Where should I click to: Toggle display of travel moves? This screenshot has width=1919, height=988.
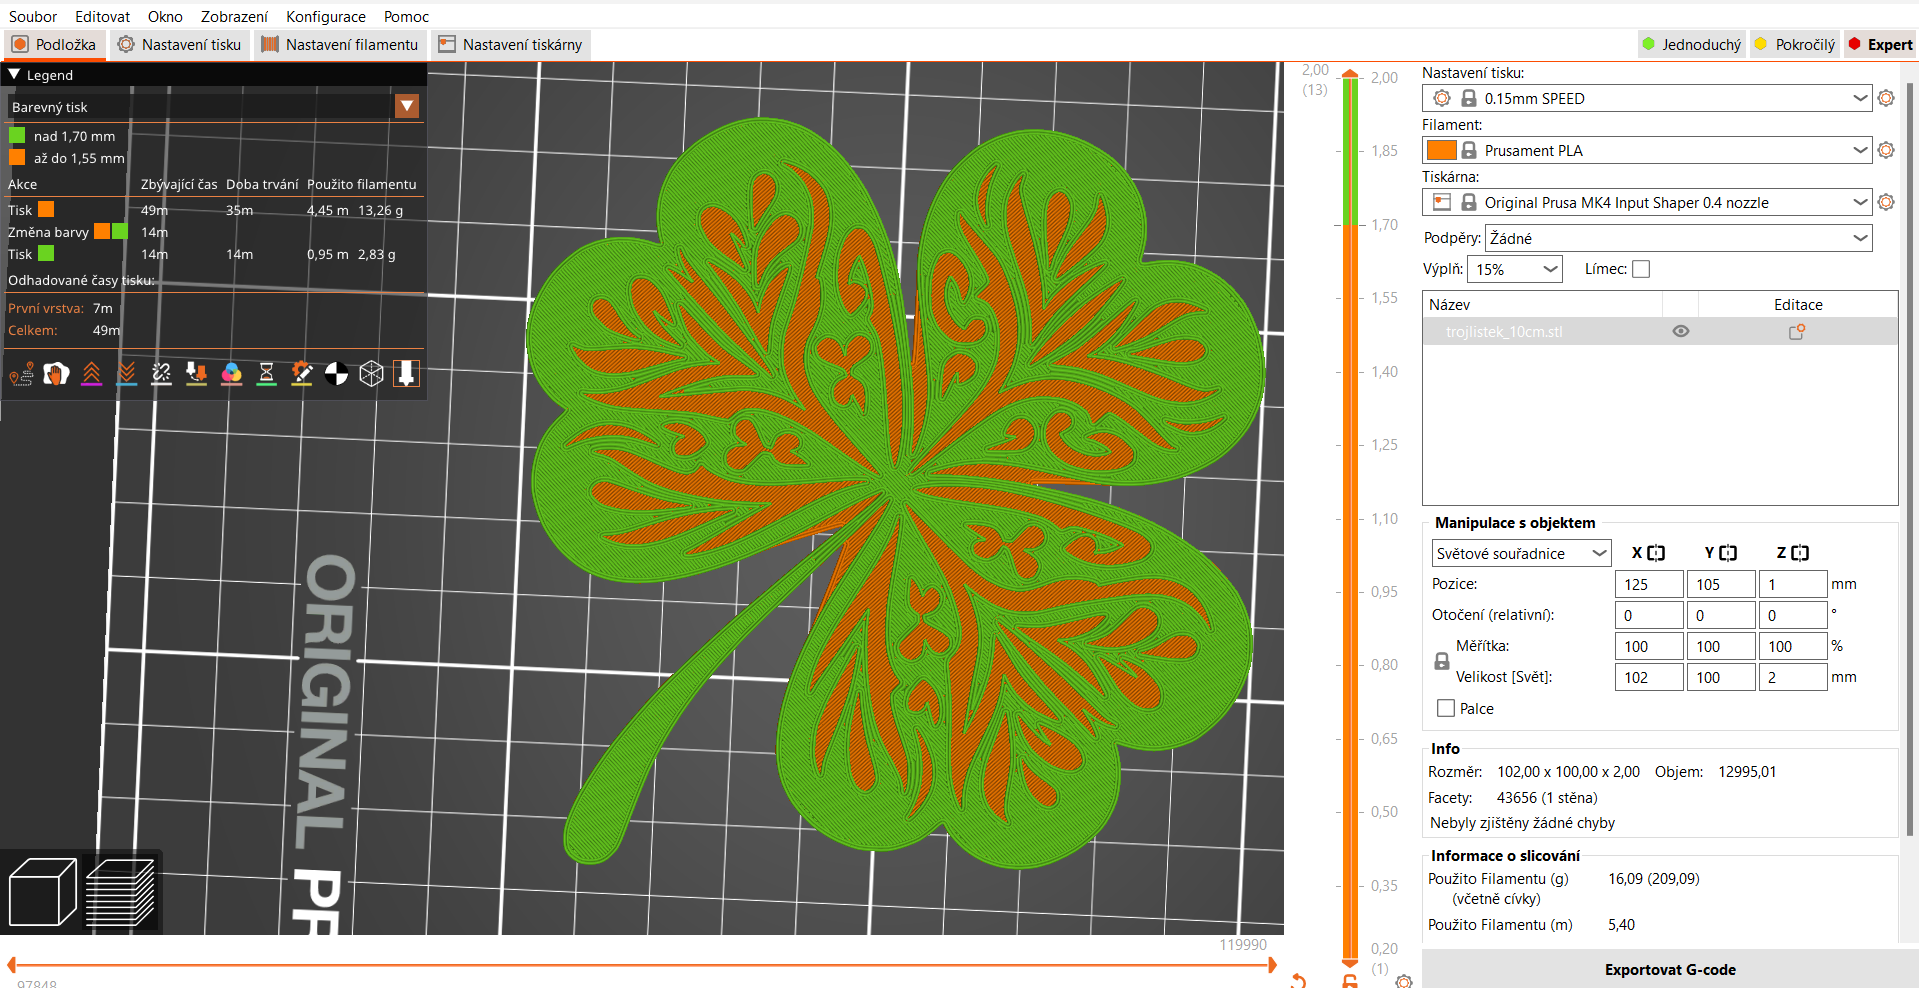point(20,373)
